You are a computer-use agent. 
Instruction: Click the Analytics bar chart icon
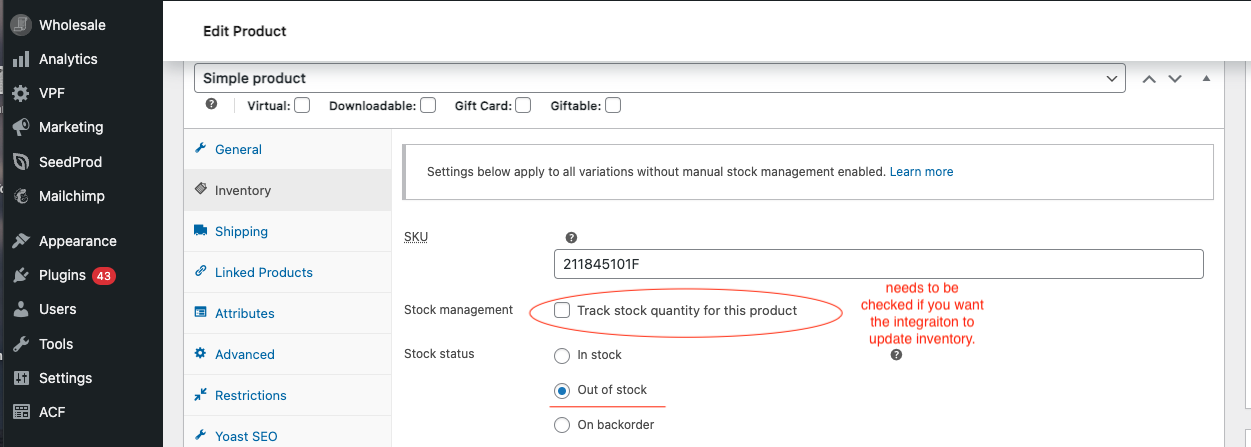[x=21, y=60]
